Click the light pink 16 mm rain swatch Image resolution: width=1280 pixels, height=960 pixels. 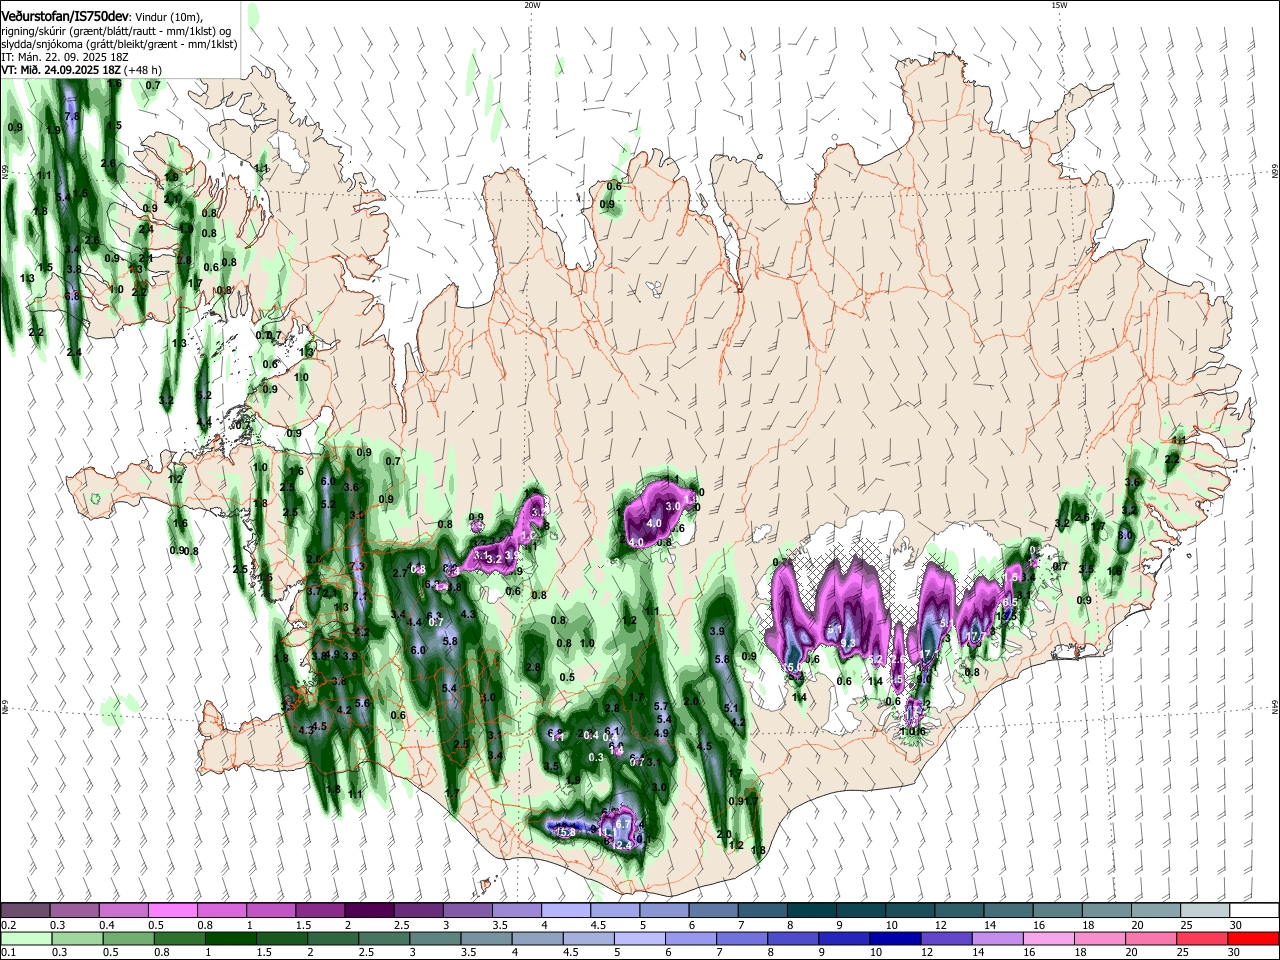pos(1048,938)
